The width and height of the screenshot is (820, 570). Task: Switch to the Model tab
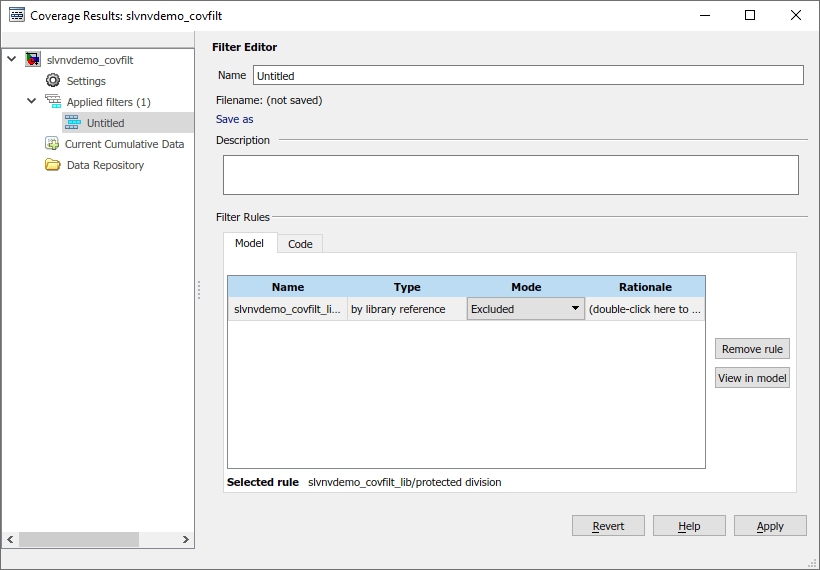249,243
